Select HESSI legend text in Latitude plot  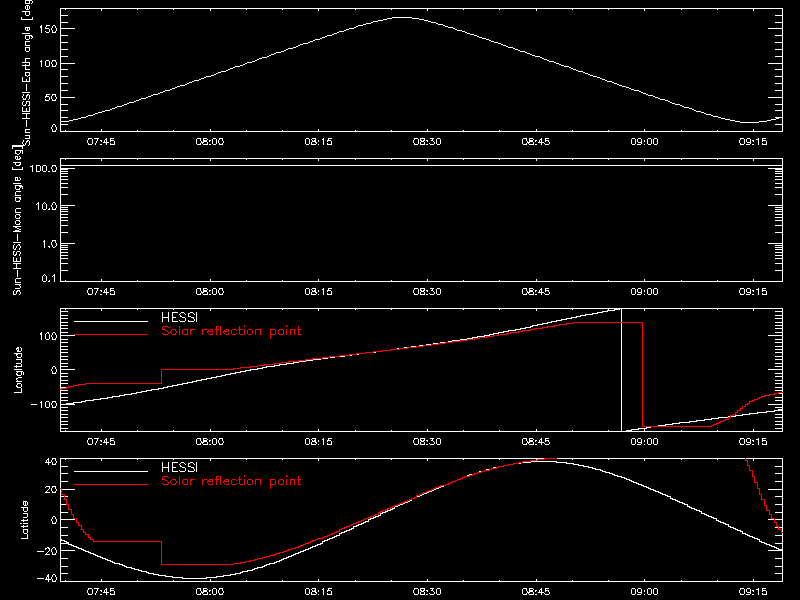179,467
